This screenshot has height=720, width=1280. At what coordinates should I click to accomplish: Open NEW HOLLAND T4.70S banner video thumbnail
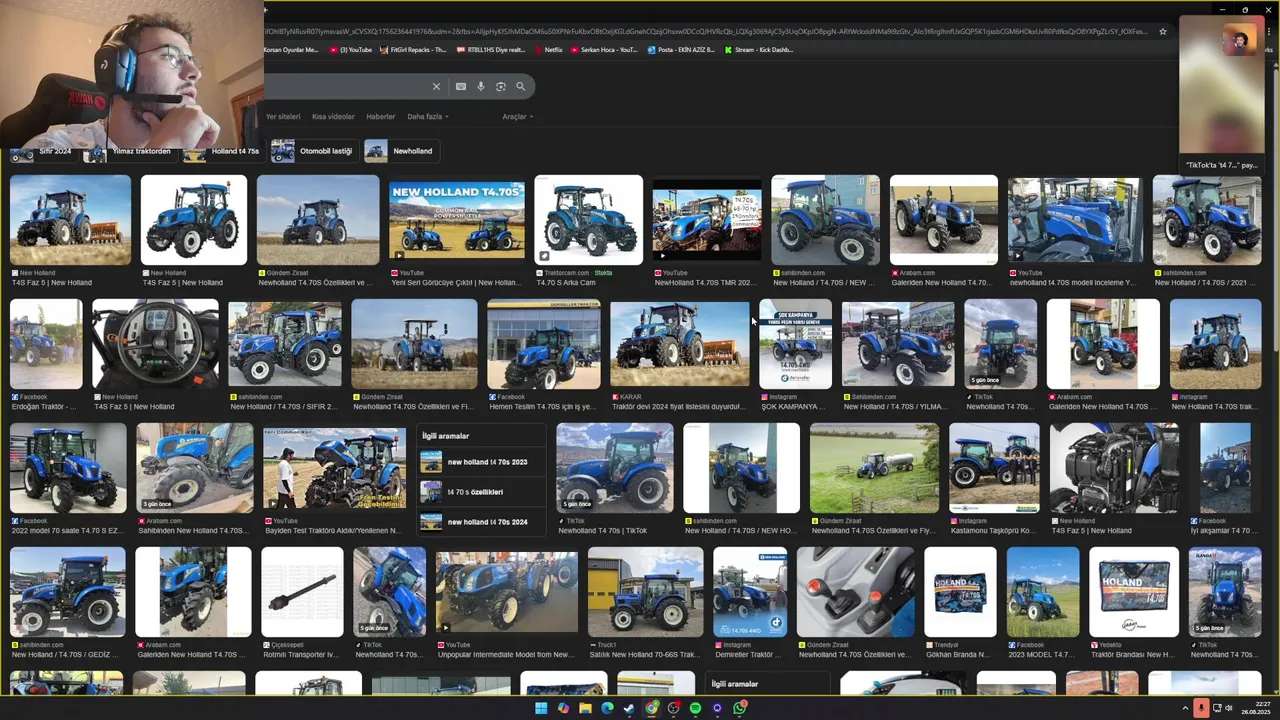coord(456,220)
